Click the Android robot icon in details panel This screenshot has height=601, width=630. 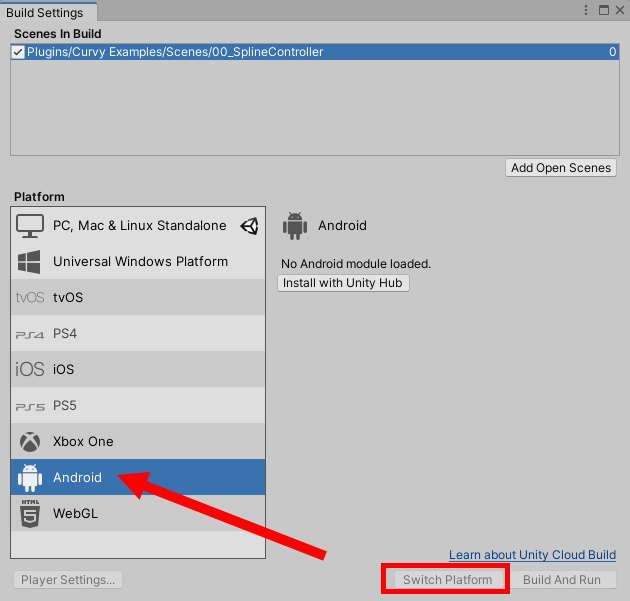coord(295,226)
